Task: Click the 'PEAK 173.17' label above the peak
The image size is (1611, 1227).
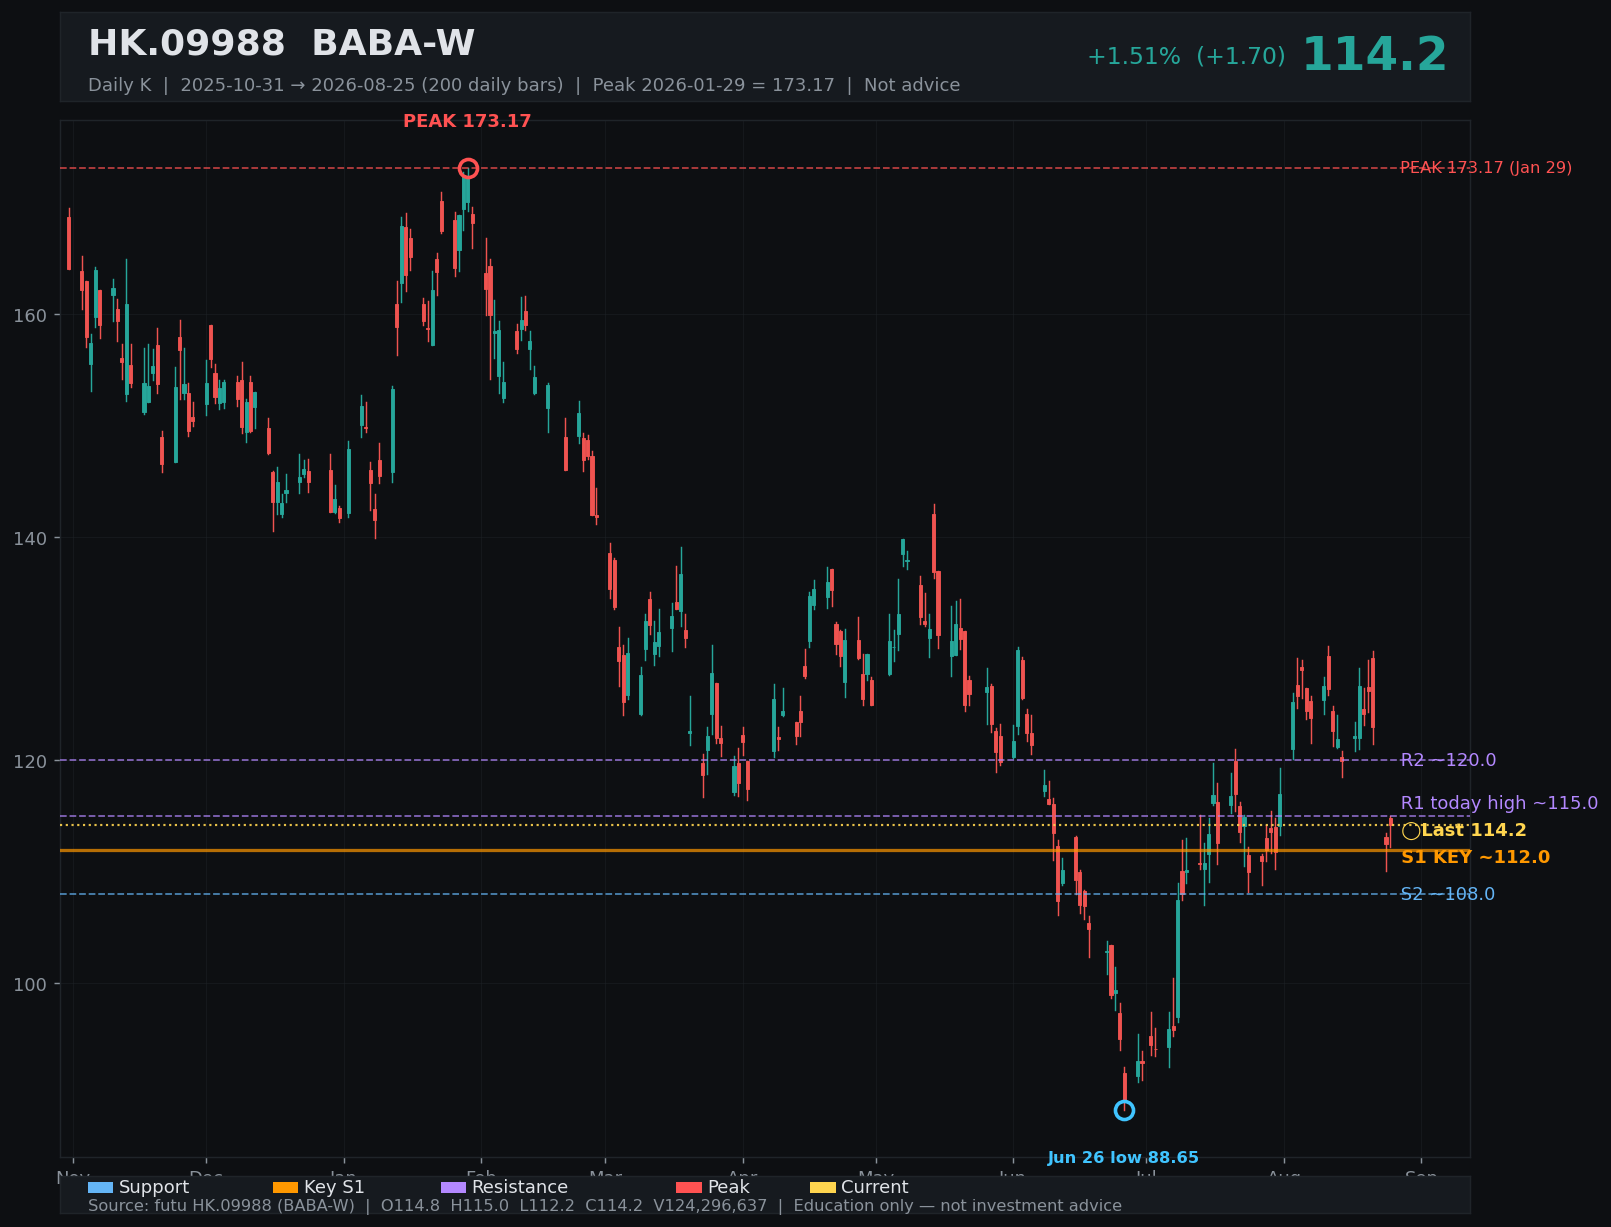Action: click(467, 122)
